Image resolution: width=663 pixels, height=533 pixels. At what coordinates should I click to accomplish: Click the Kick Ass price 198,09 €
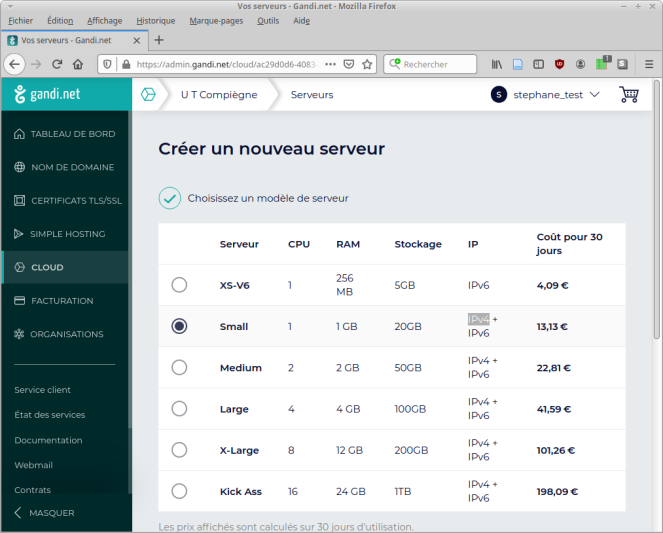point(557,492)
